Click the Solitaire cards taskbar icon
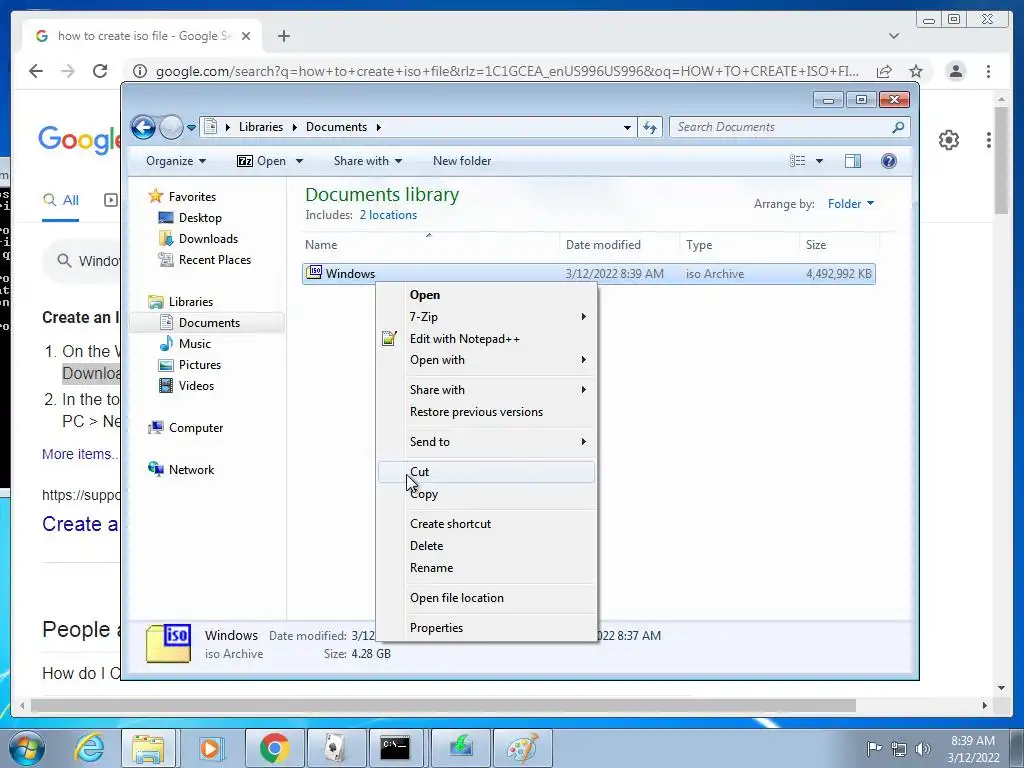 click(x=335, y=748)
